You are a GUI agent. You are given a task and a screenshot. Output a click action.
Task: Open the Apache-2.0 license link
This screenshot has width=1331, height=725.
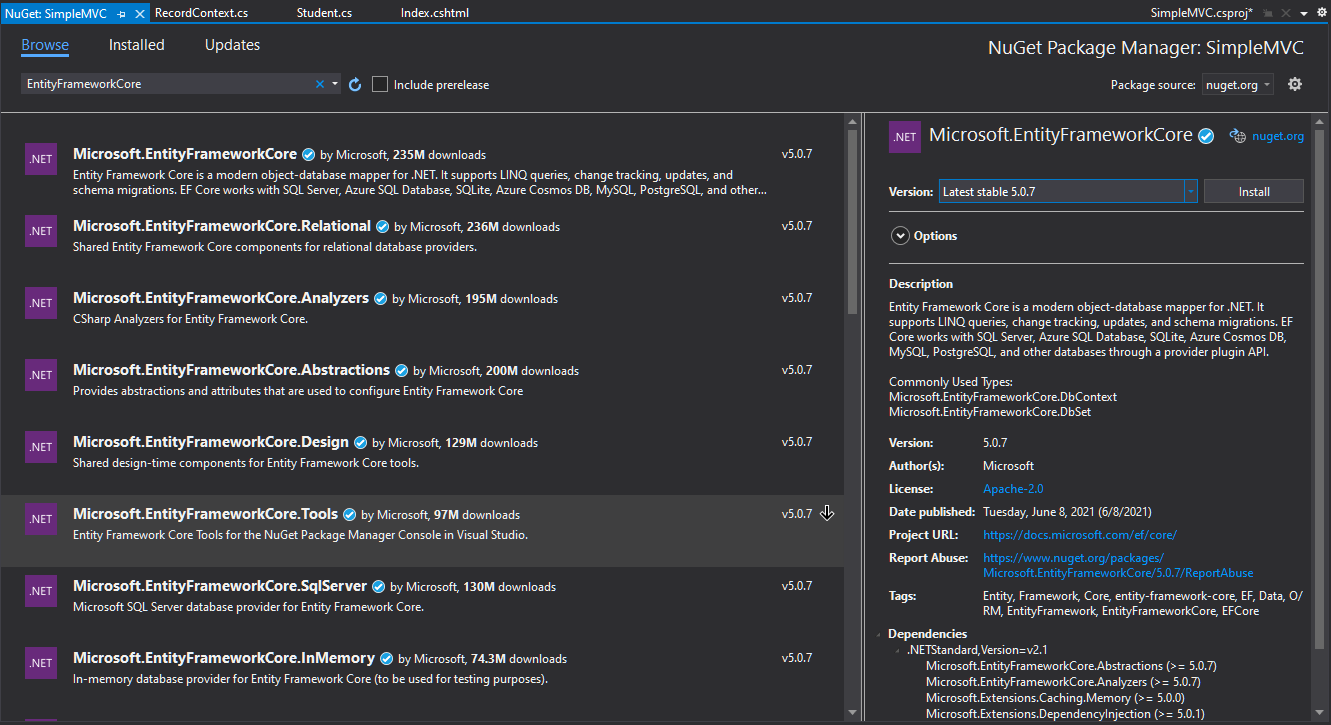[1013, 489]
